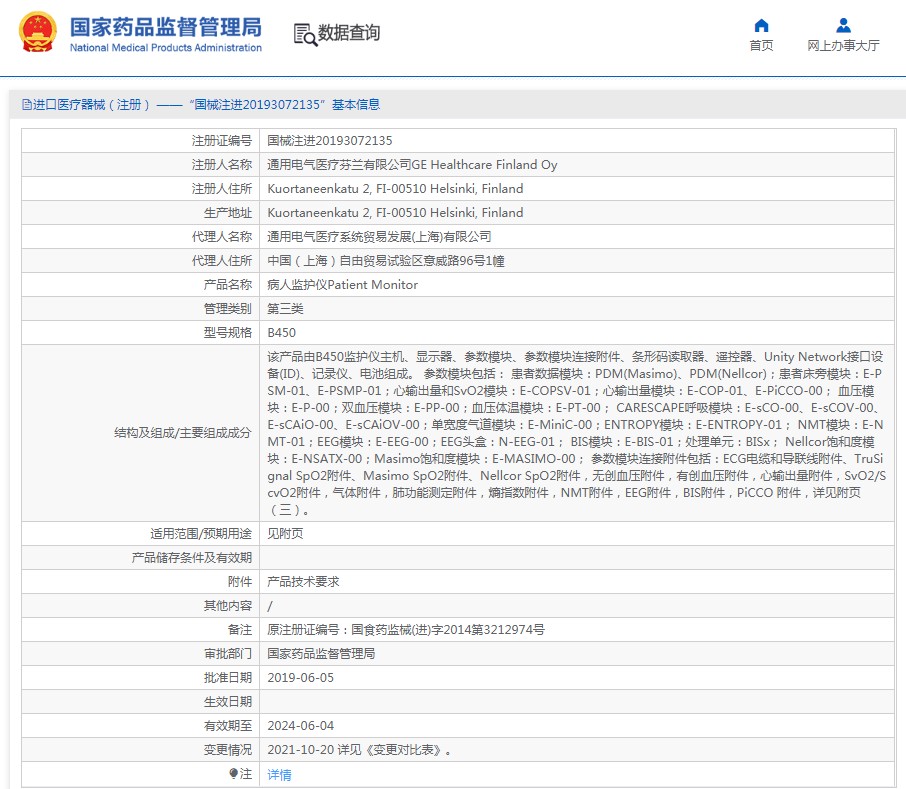Viewport: 906px width, 789px height.
Task: Click the 产品技术要求 attachment cell
Action: 303,582
